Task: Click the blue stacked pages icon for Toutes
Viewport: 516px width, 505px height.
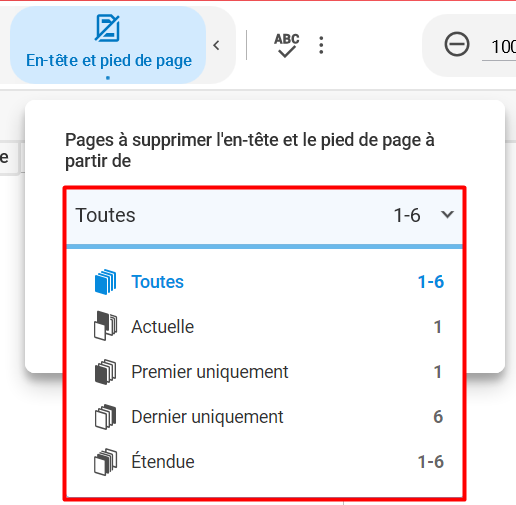Action: (106, 282)
